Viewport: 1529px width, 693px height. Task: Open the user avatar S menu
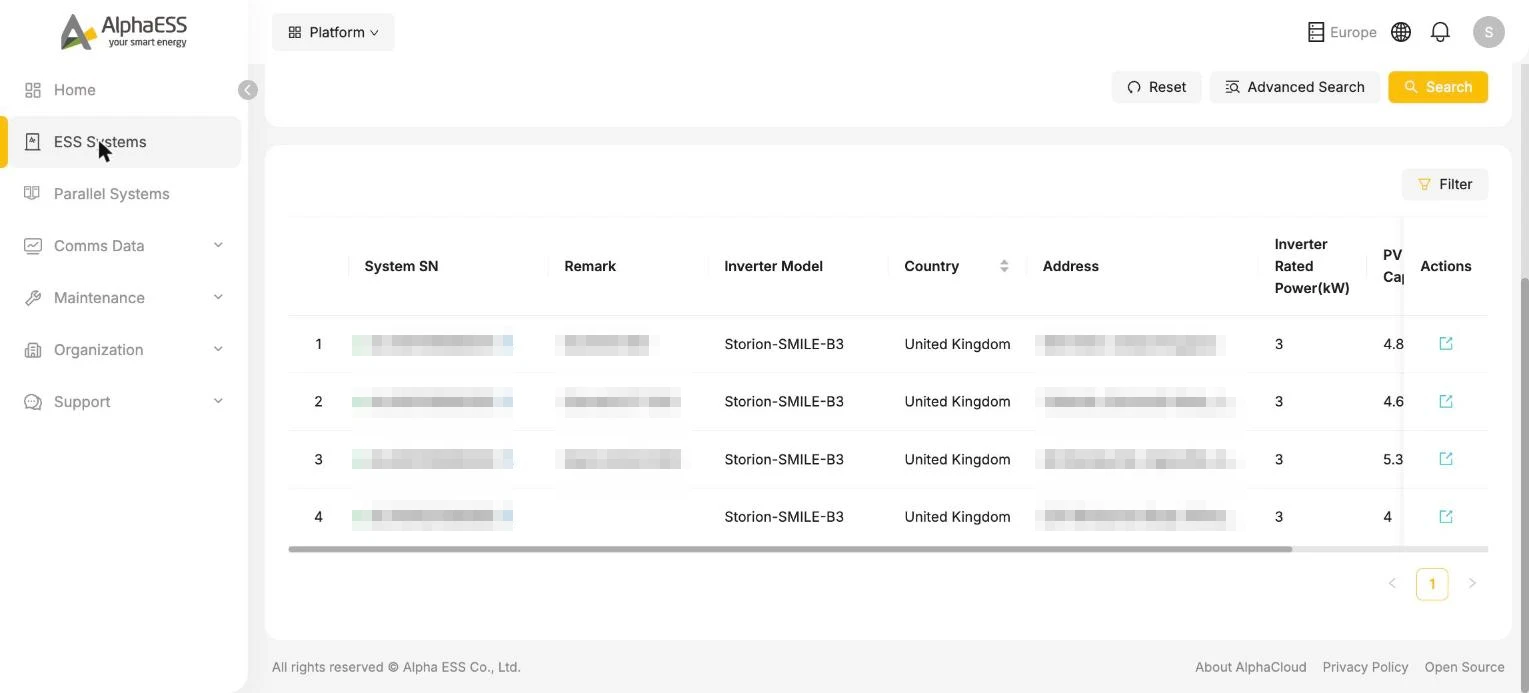click(1489, 32)
